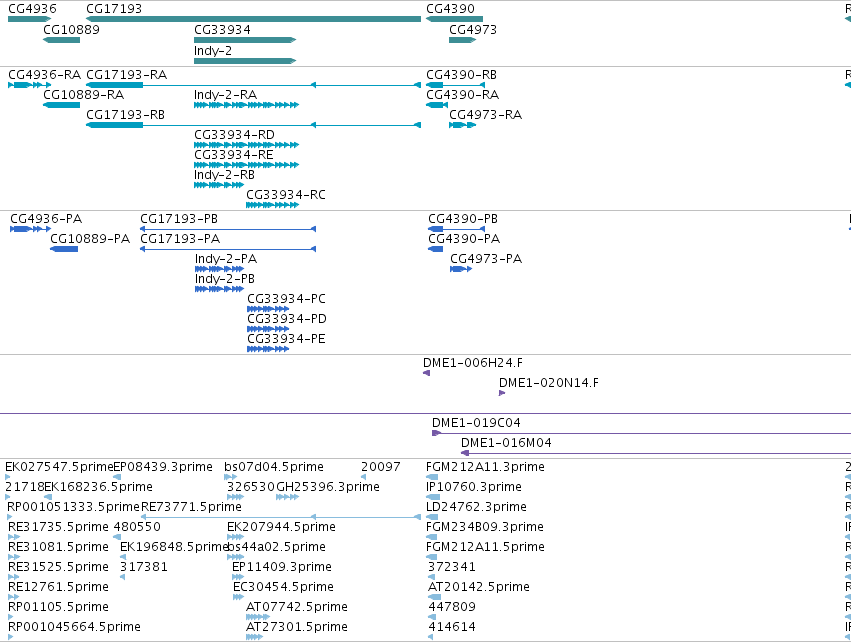851x642 pixels.
Task: Select protein CG10889-PA label
Action: pyautogui.click(x=90, y=239)
